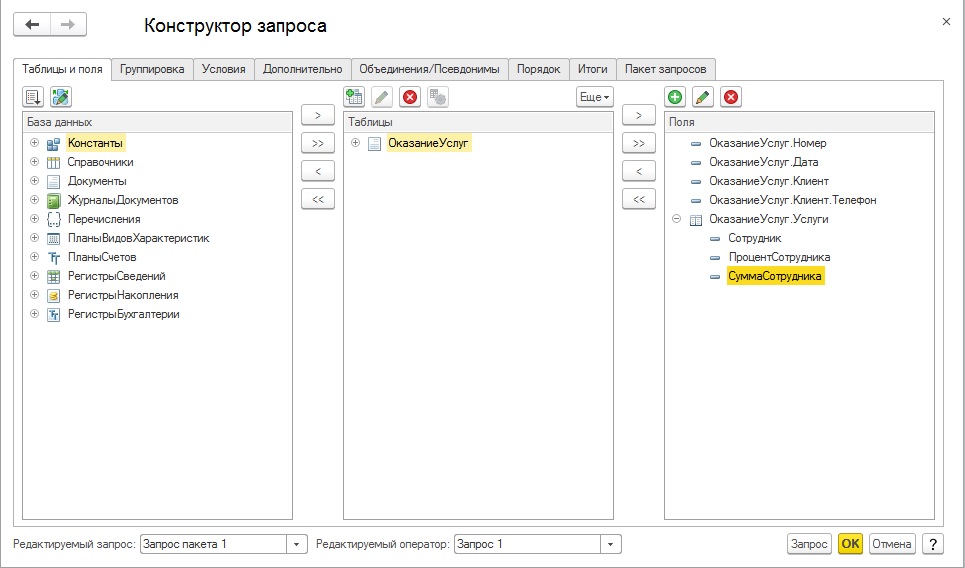This screenshot has height=568, width=965.
Task: Click the add table icon above Таблицы
Action: 354,97
